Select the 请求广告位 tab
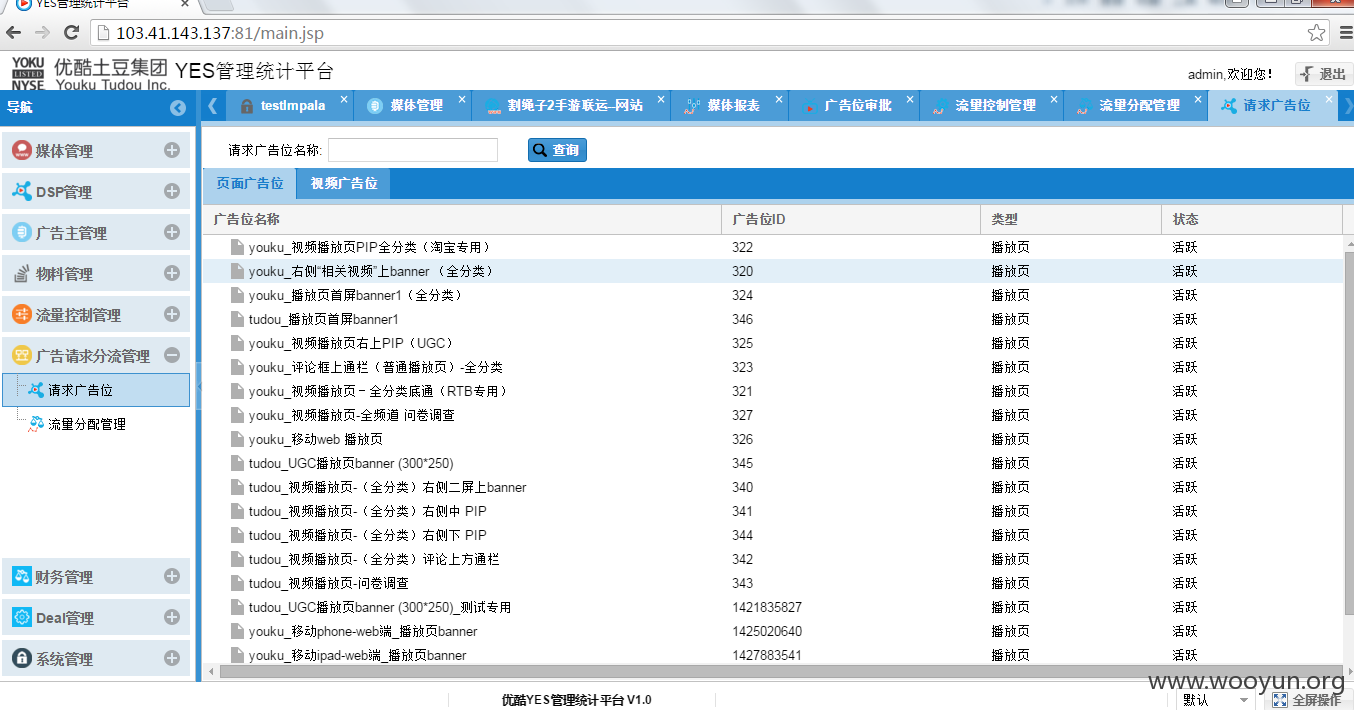Image resolution: width=1354 pixels, height=710 pixels. click(x=1272, y=106)
